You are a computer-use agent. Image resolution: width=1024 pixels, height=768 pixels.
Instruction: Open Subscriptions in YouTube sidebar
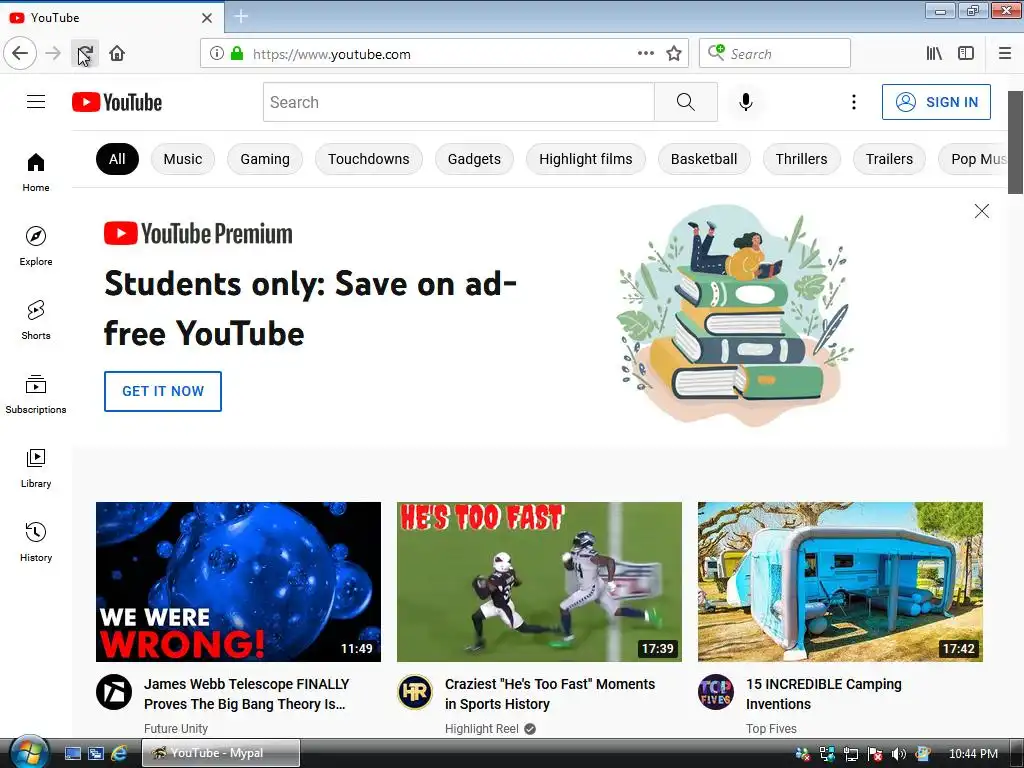click(x=36, y=394)
